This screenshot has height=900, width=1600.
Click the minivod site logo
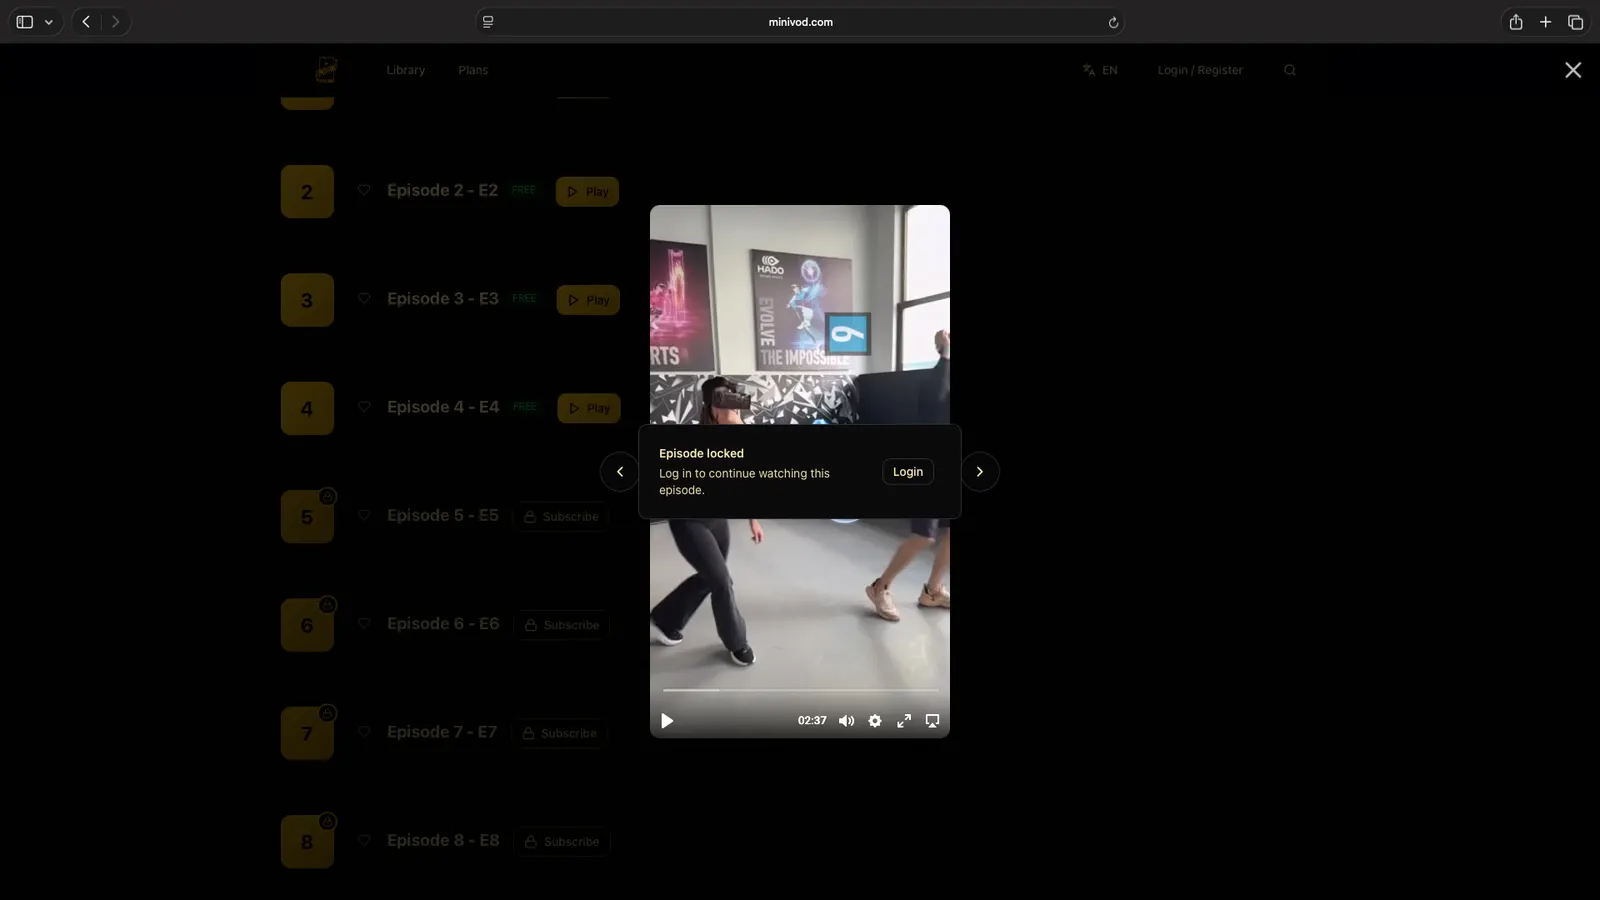coord(326,69)
